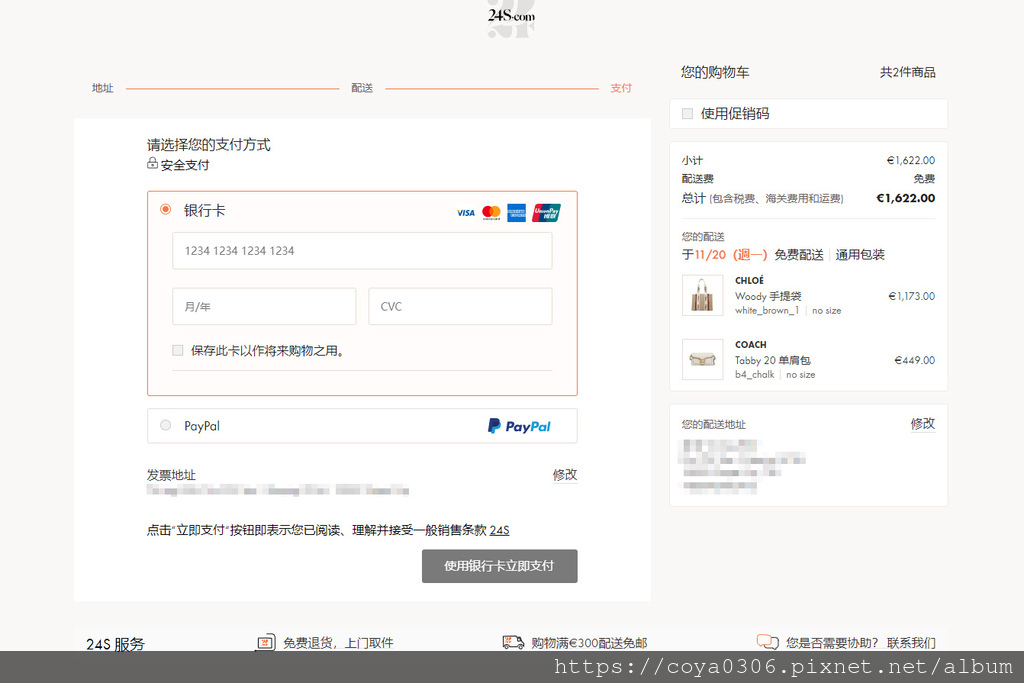Open the Chloé Woody bag thumbnail
Viewport: 1024px width, 683px height.
point(703,295)
